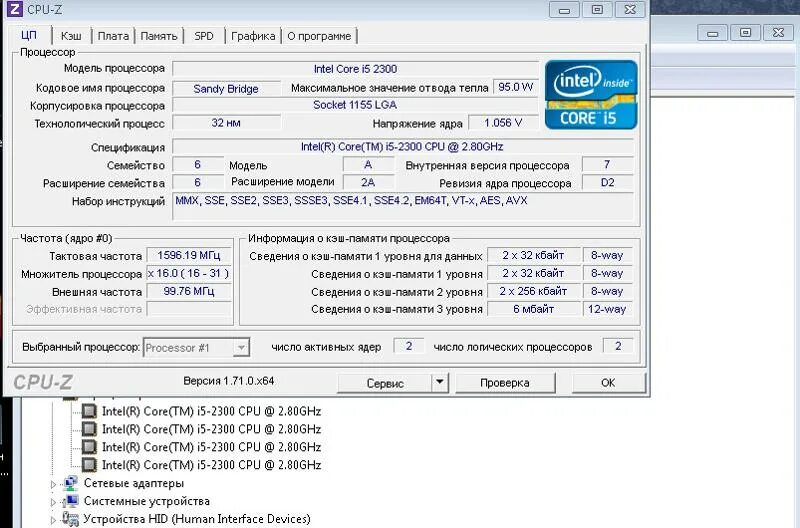Click the Устройства HID device icon
This screenshot has width=800, height=528.
(70, 519)
